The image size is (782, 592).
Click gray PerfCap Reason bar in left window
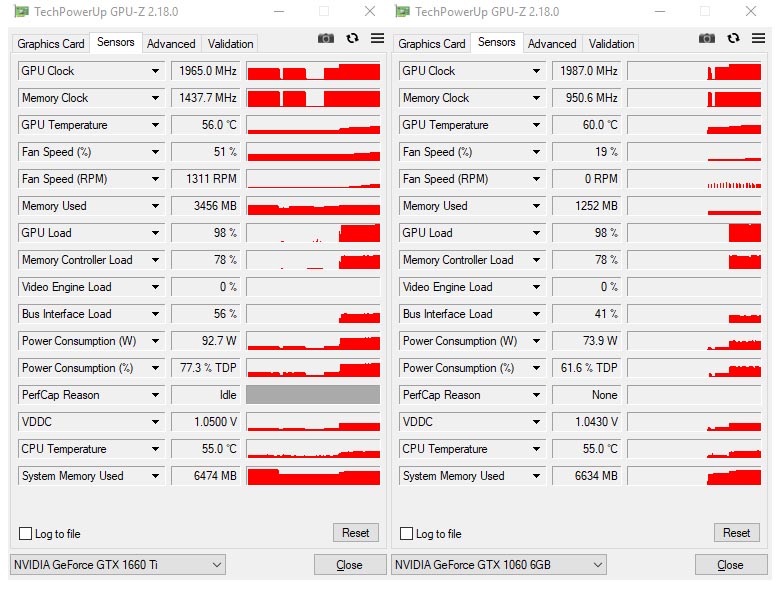click(x=313, y=395)
